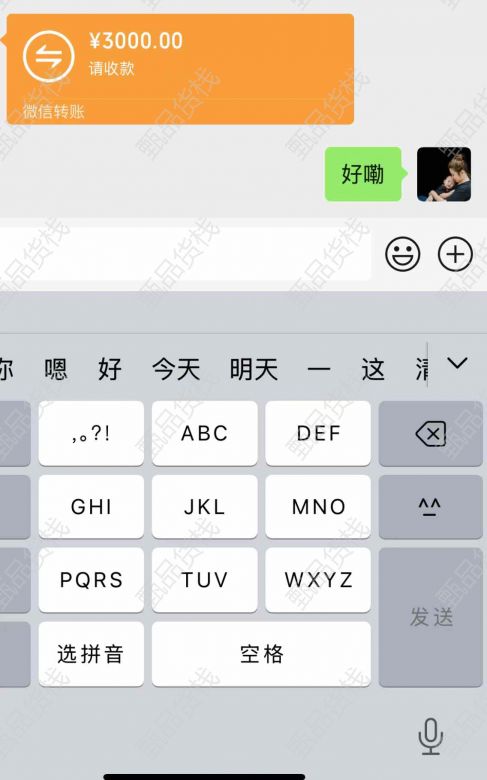This screenshot has height=780, width=487.
Task: Open the ¥3000.00 WeChat transfer message
Action: pyautogui.click(x=180, y=69)
